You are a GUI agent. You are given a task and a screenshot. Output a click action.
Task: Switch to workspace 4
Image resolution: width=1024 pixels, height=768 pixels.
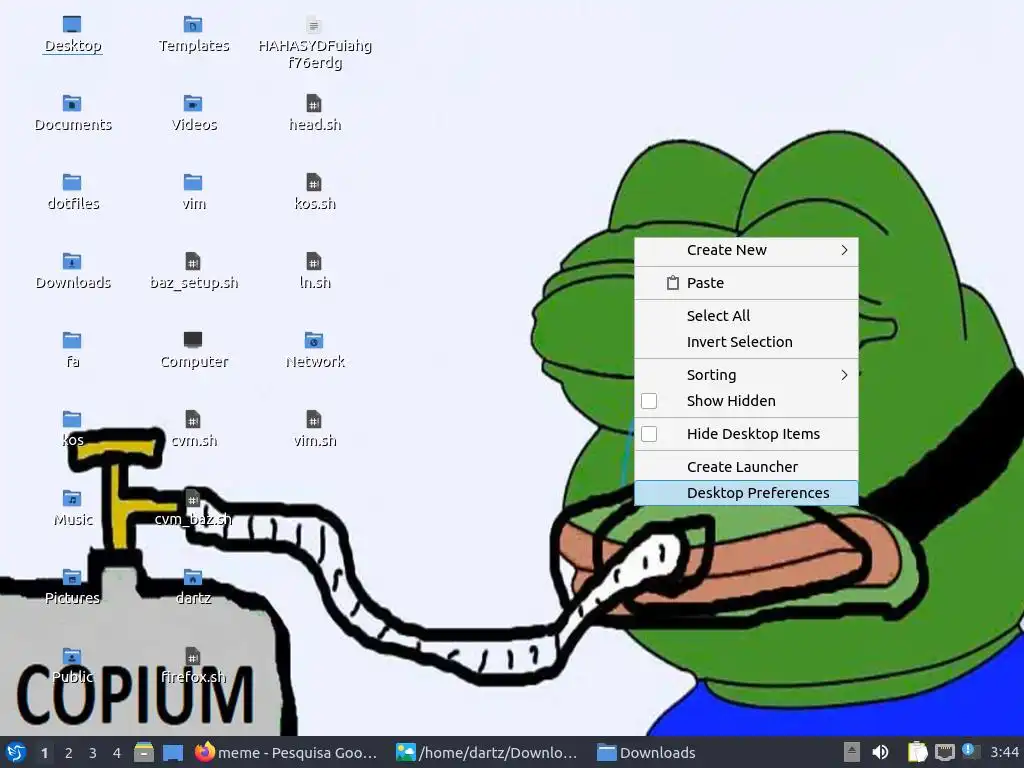(117, 753)
